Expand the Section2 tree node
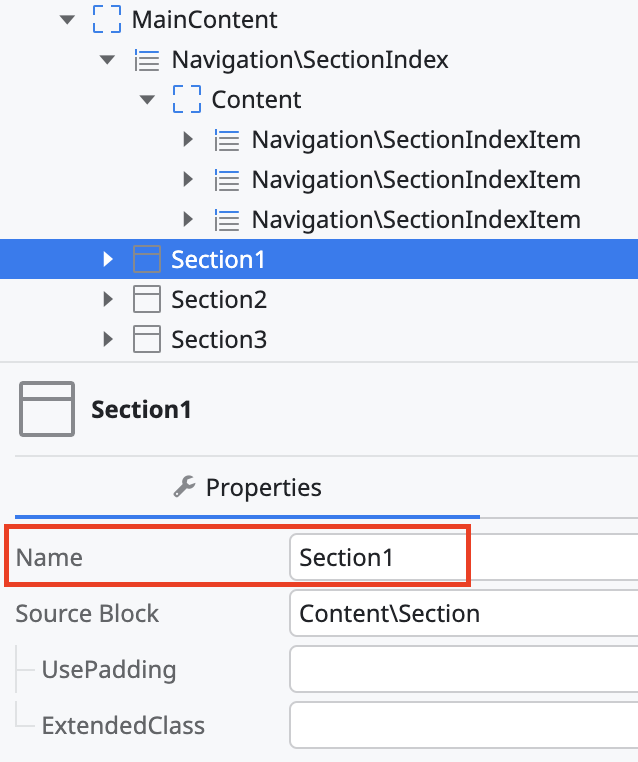Image resolution: width=638 pixels, height=762 pixels. 108,300
